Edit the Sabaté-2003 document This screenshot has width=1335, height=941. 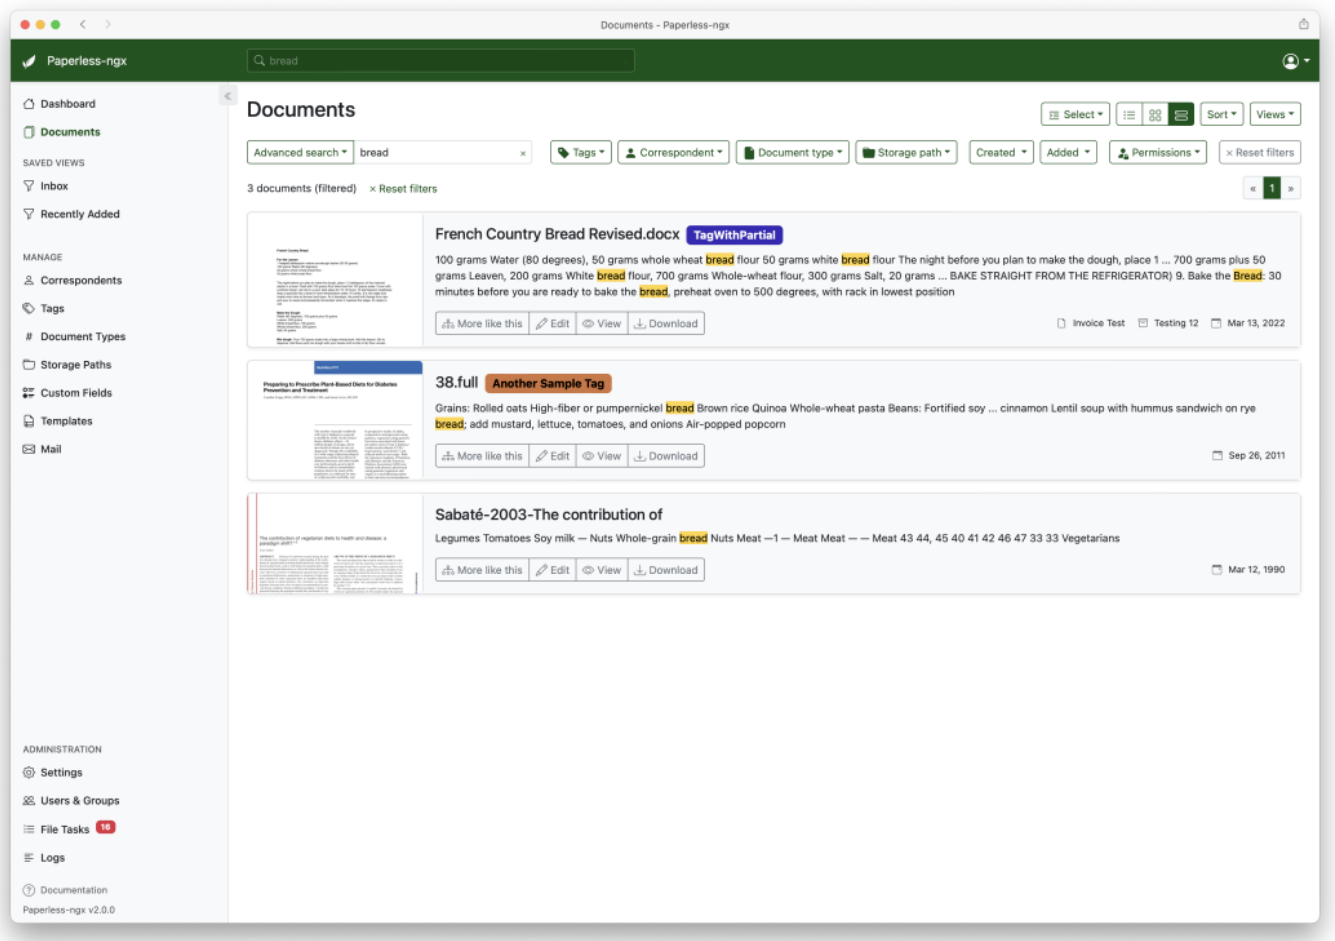(x=552, y=570)
